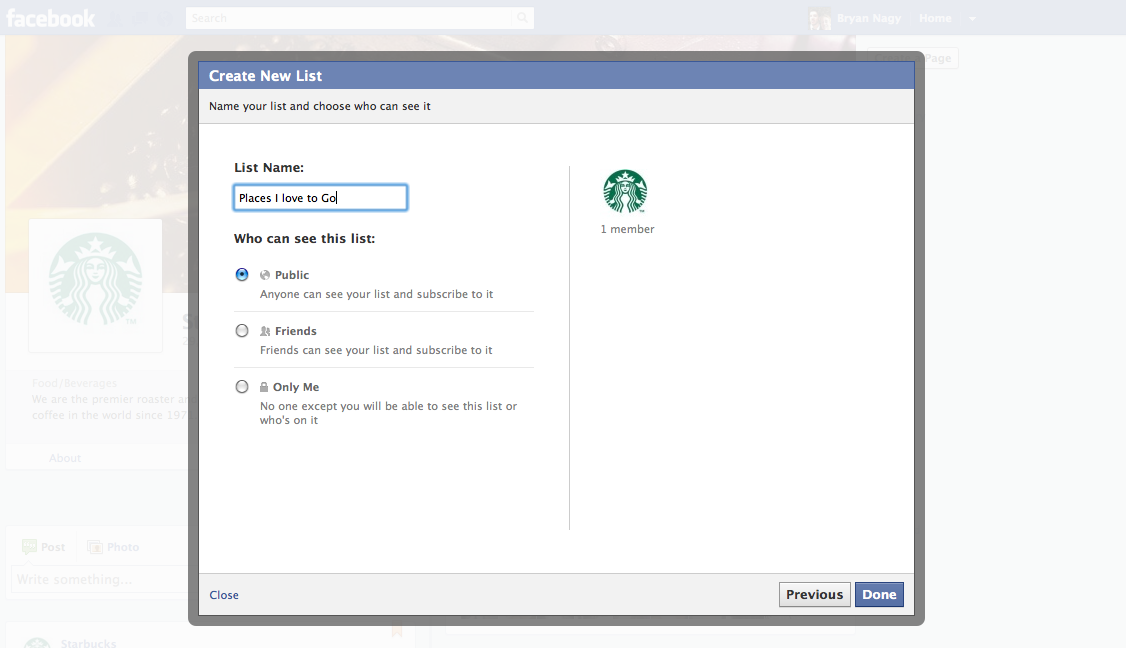Image resolution: width=1126 pixels, height=648 pixels.
Task: Click the Home link in the top bar
Action: point(935,18)
